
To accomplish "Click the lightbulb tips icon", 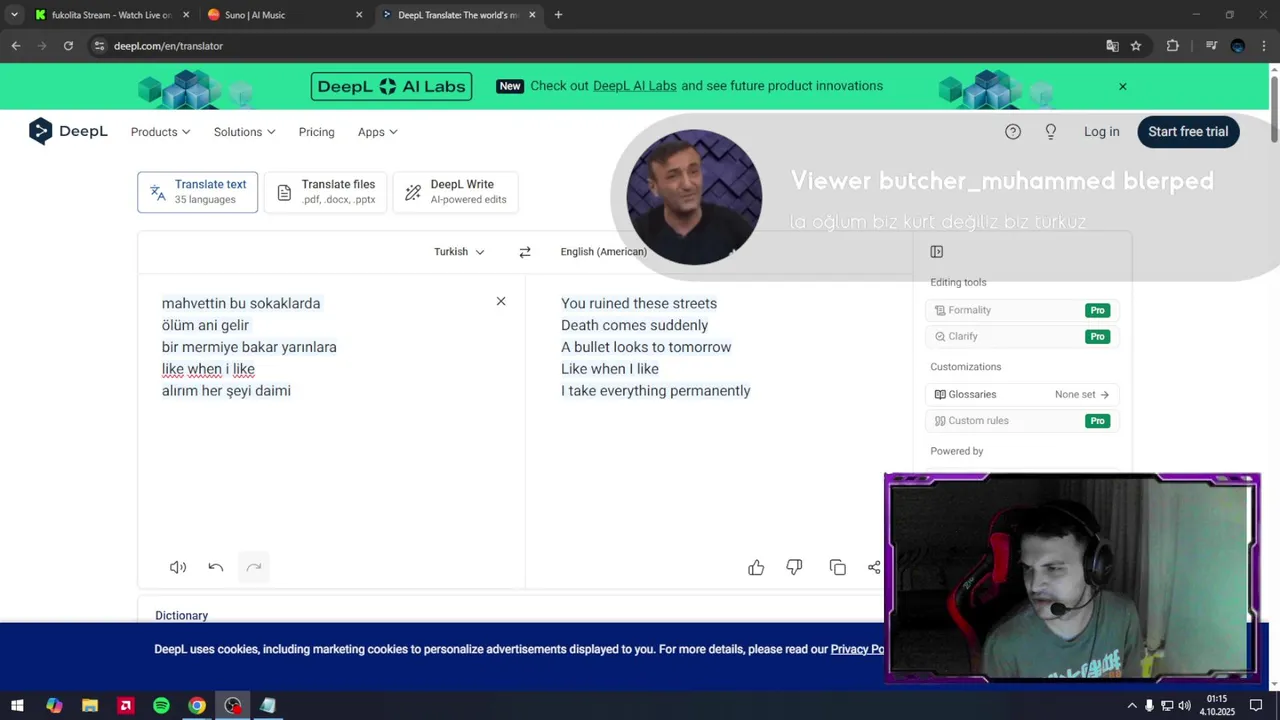I will point(1051,132).
